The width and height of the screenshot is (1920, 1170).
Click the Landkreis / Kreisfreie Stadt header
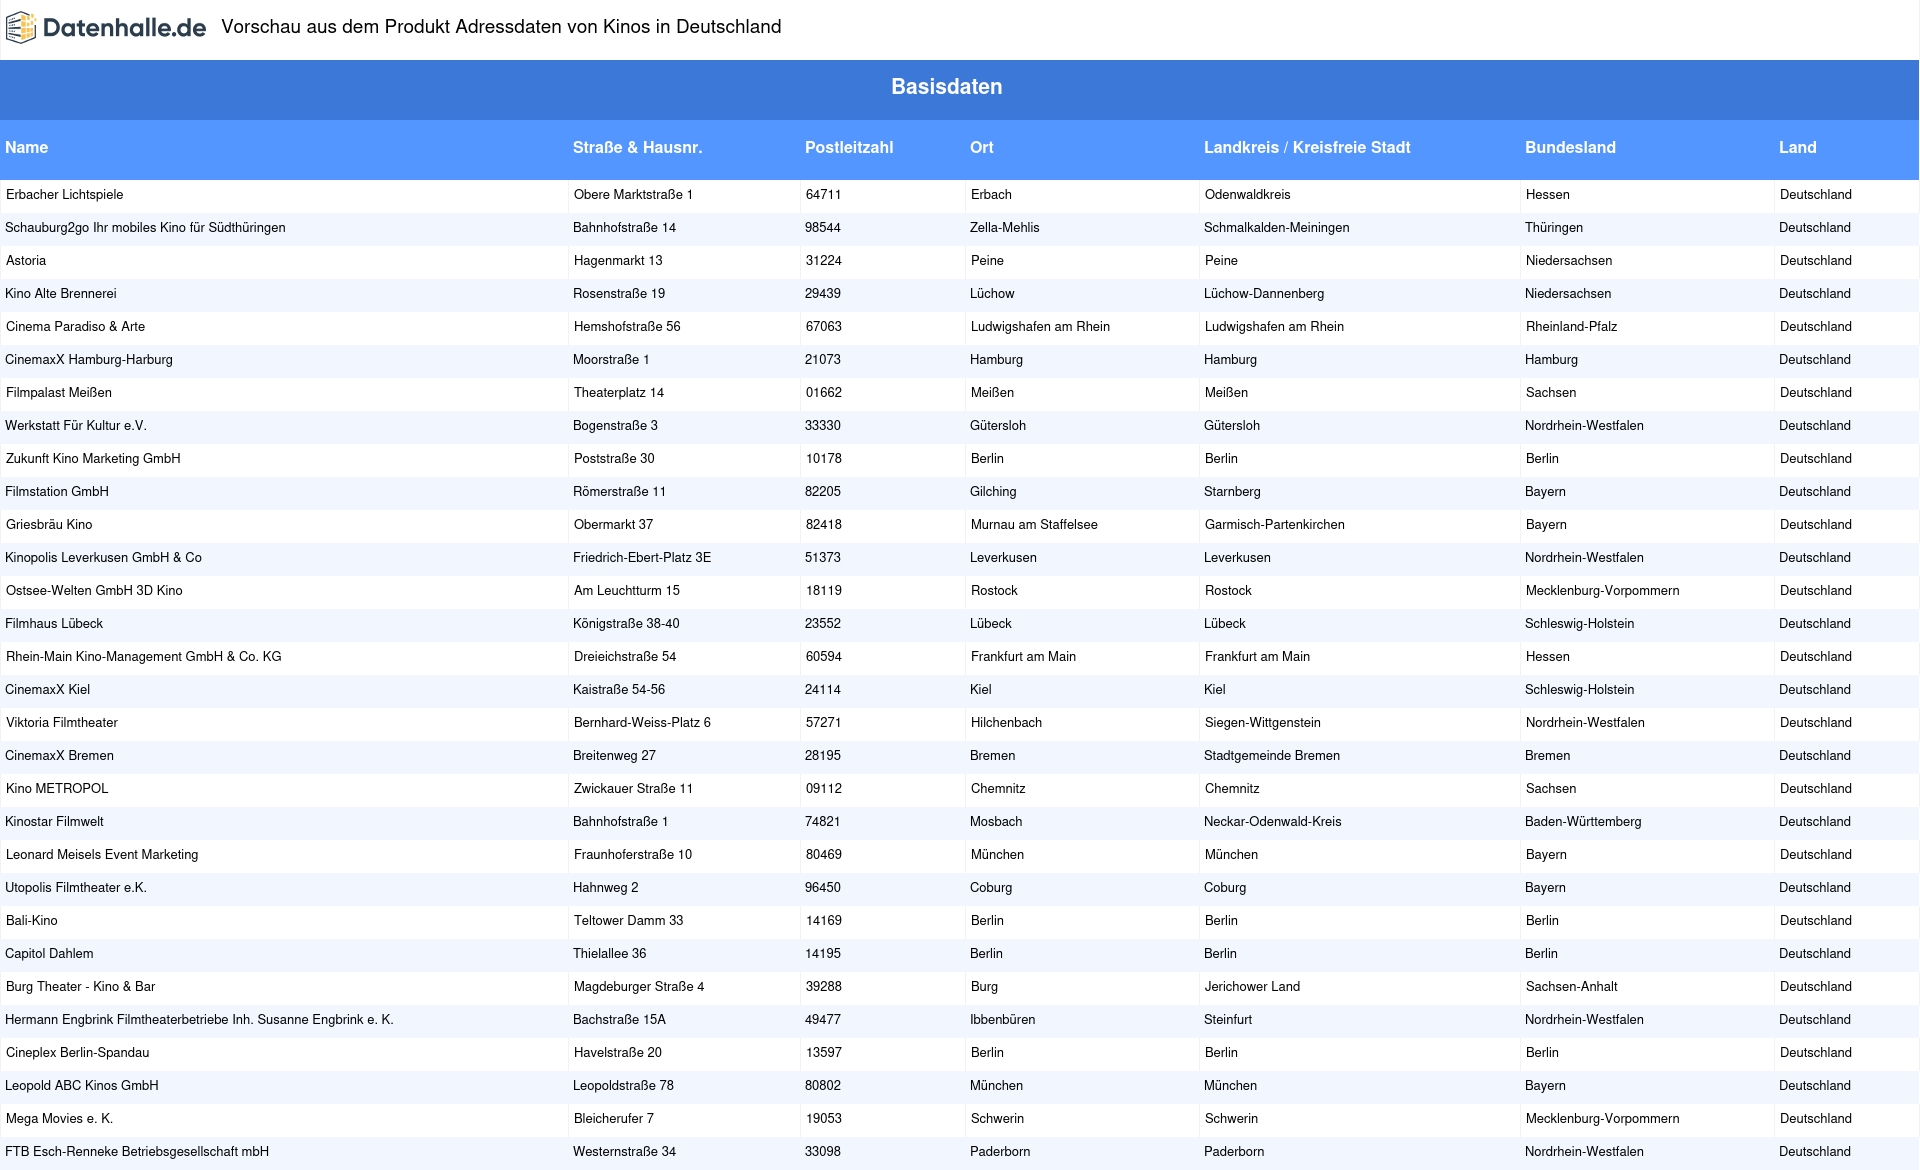pos(1307,147)
